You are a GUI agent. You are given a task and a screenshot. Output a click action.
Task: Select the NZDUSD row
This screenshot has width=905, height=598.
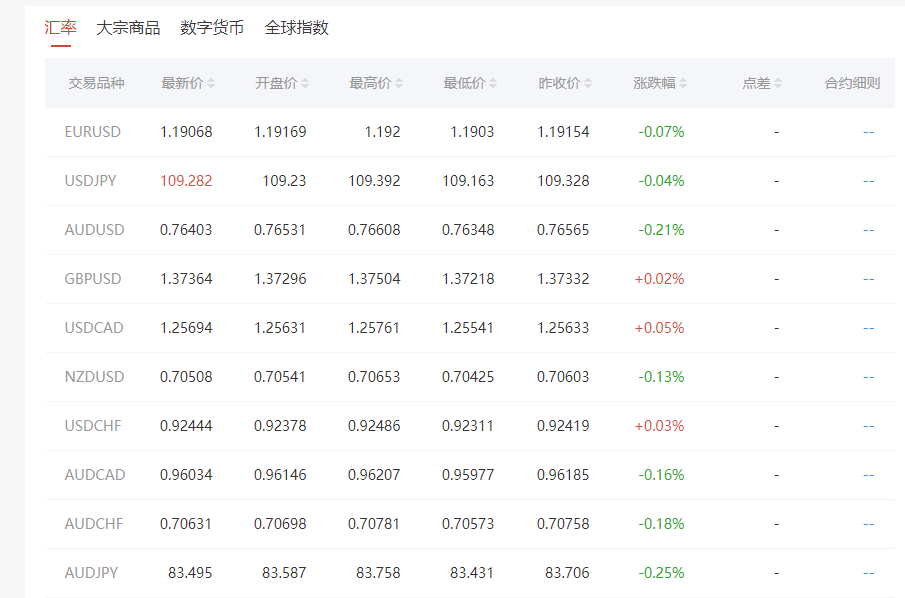94,377
